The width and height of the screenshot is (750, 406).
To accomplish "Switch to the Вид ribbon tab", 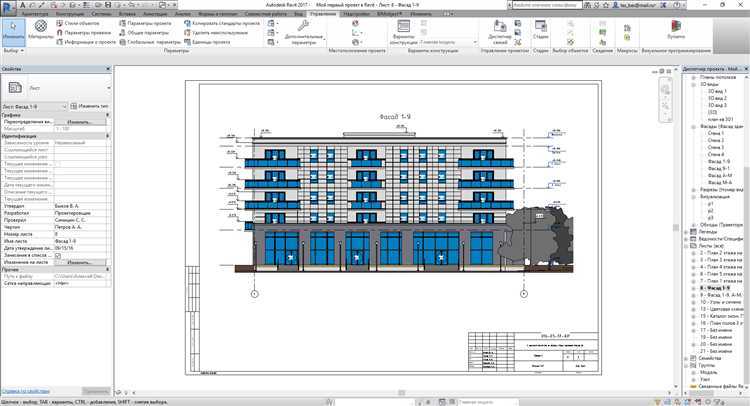I will [x=298, y=14].
